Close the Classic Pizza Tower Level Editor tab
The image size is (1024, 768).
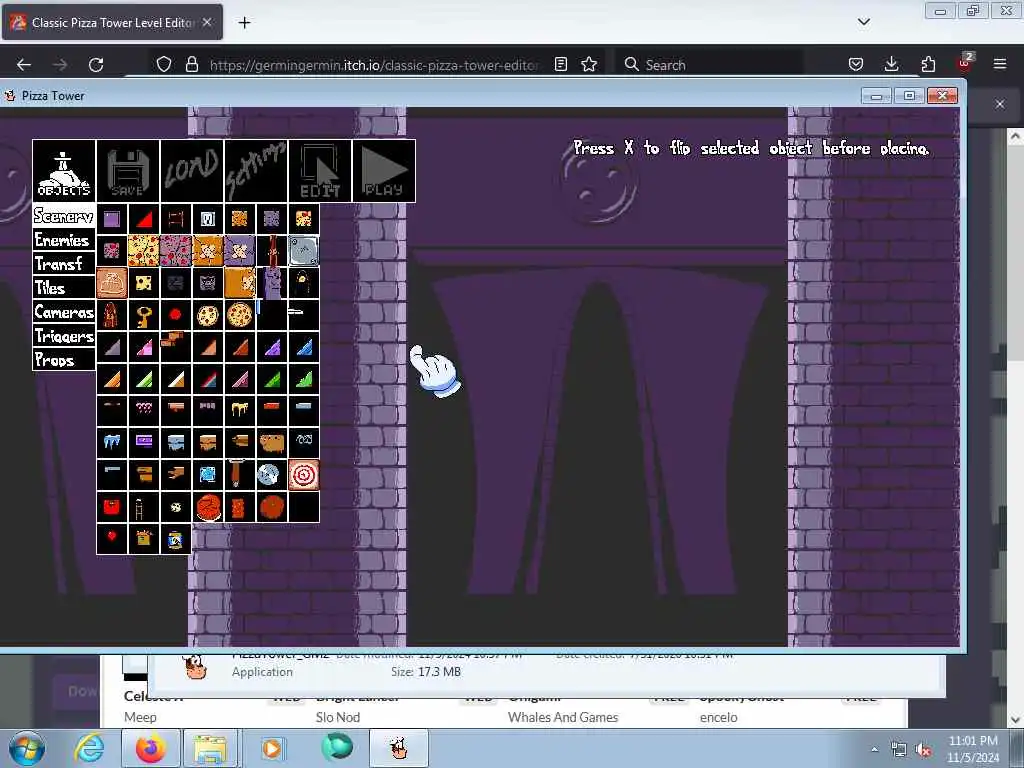pyautogui.click(x=207, y=22)
